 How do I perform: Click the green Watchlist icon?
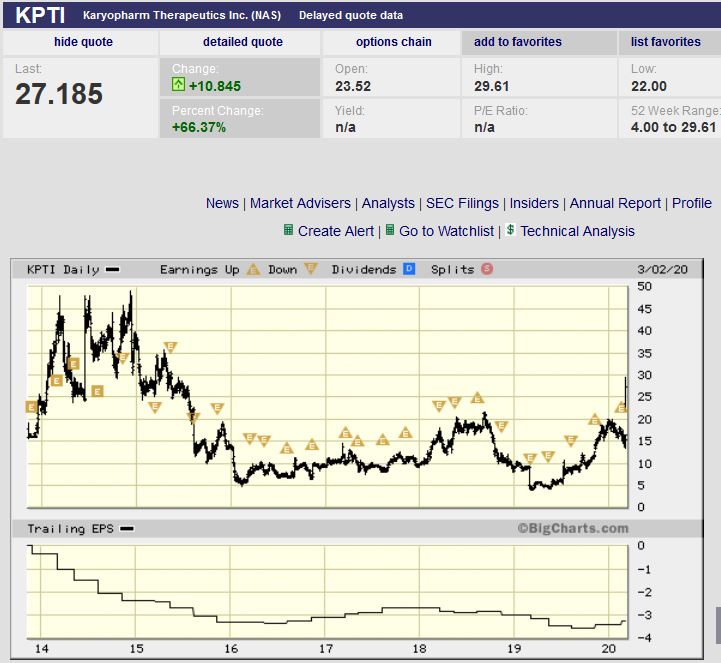pyautogui.click(x=389, y=229)
